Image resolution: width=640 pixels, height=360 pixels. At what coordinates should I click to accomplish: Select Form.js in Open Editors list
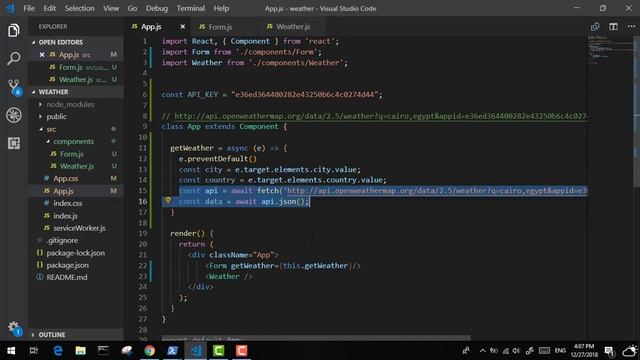click(x=76, y=67)
